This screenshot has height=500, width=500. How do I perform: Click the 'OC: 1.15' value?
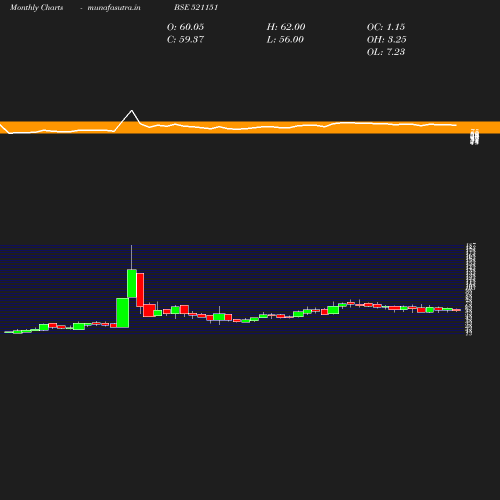(386, 27)
